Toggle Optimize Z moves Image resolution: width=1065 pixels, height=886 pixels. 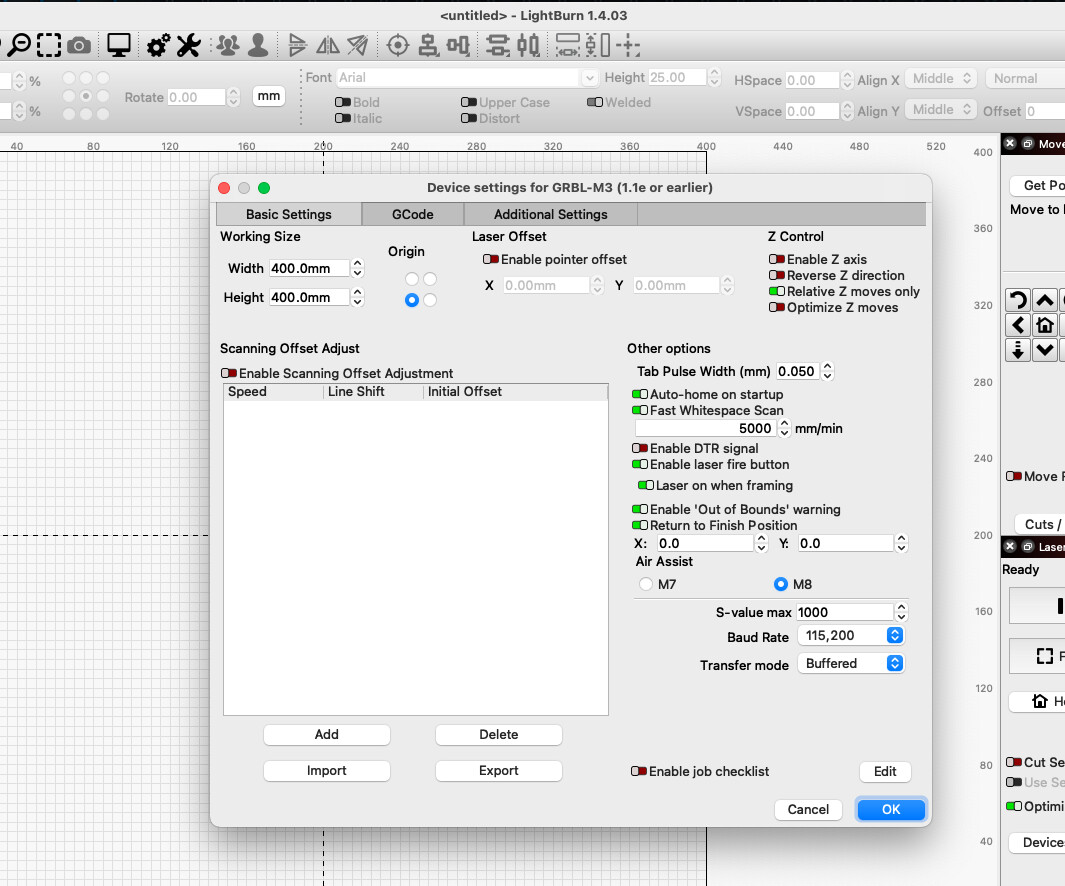coord(777,307)
